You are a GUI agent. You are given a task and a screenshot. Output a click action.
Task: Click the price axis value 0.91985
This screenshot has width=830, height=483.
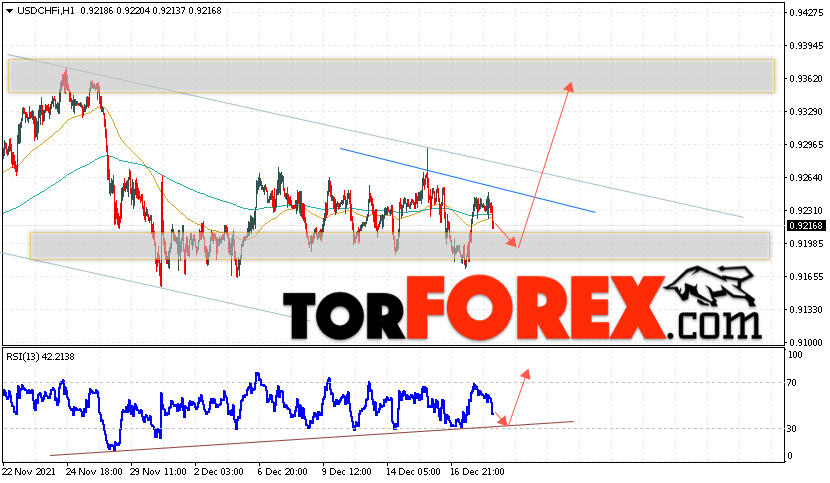coord(806,243)
